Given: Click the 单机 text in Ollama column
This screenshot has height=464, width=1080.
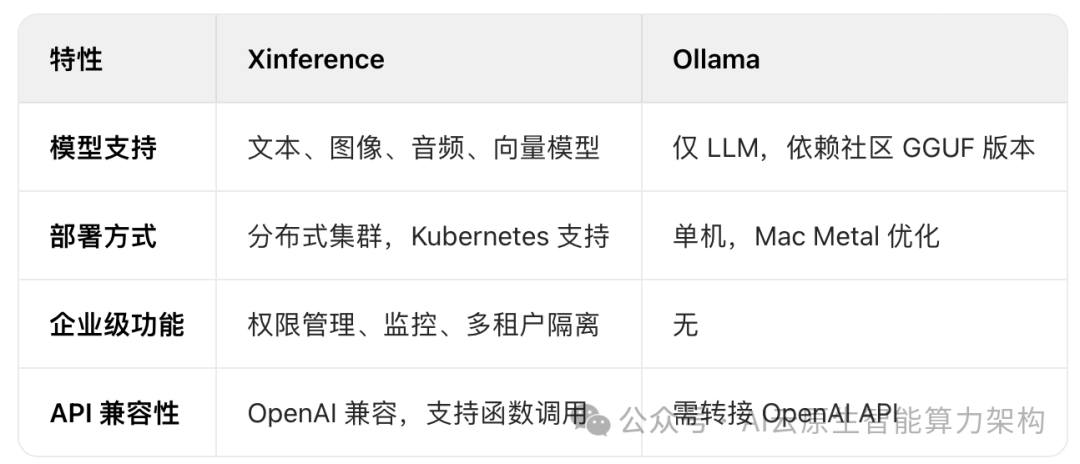Looking at the screenshot, I should coord(699,237).
